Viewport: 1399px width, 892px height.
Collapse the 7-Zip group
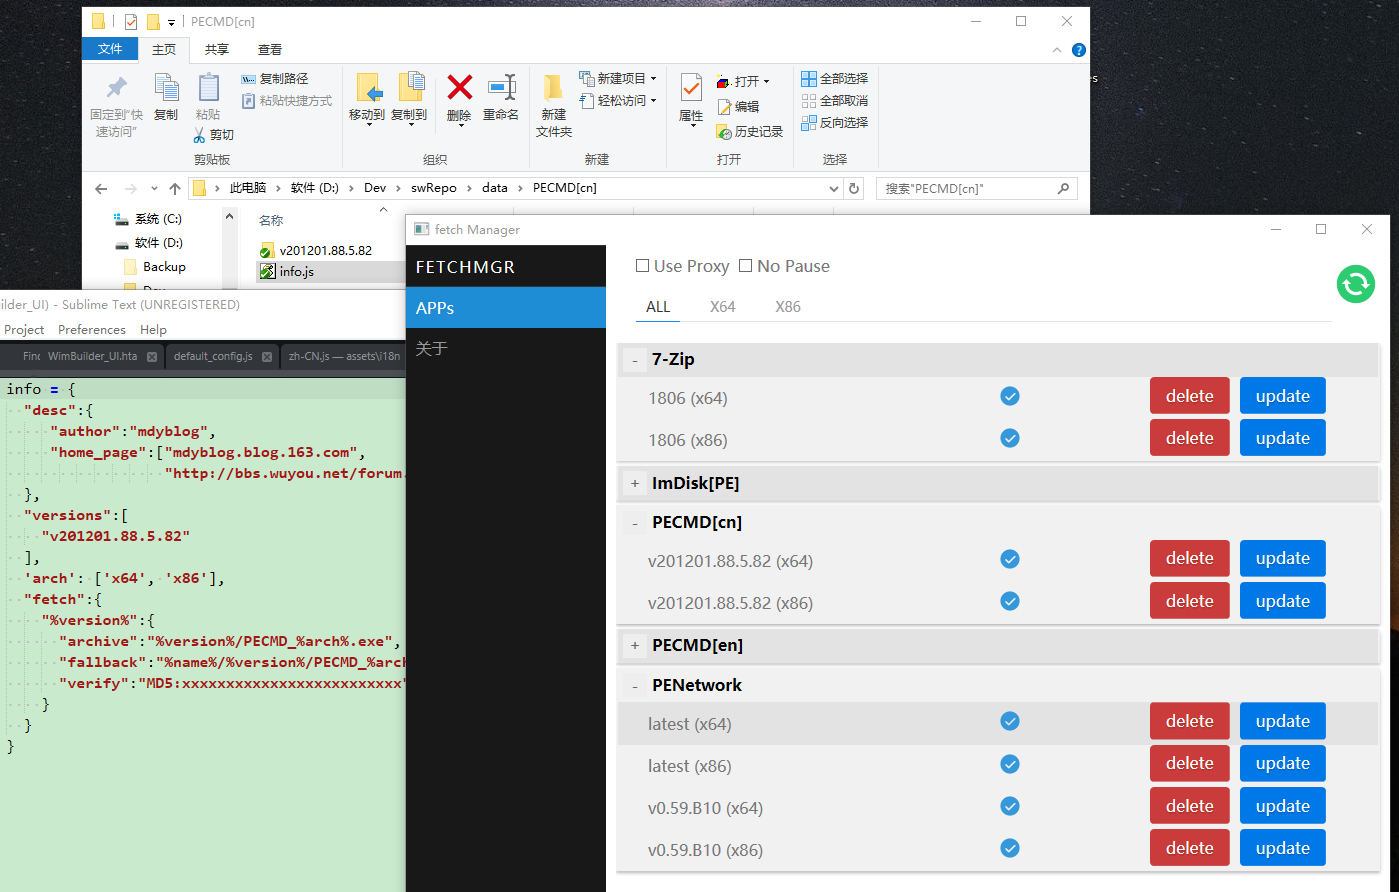(x=634, y=360)
